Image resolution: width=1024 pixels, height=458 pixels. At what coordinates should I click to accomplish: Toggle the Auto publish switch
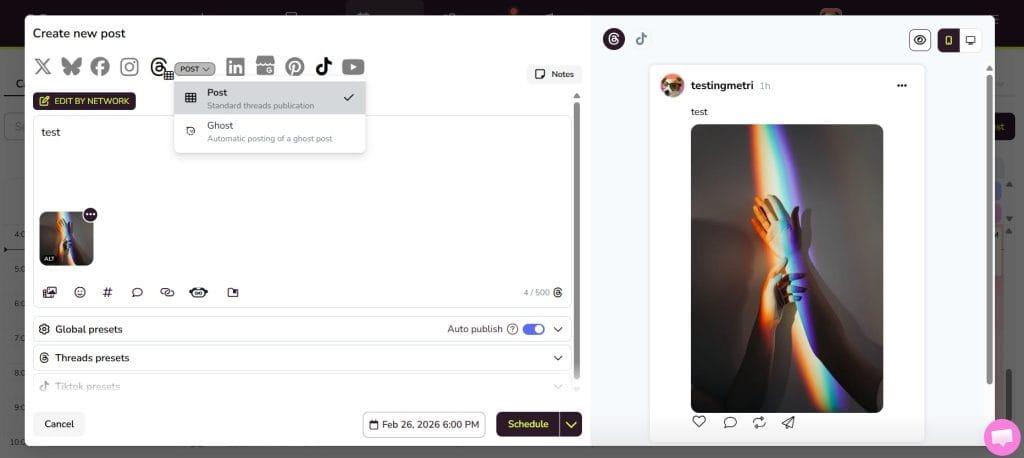pyautogui.click(x=534, y=329)
